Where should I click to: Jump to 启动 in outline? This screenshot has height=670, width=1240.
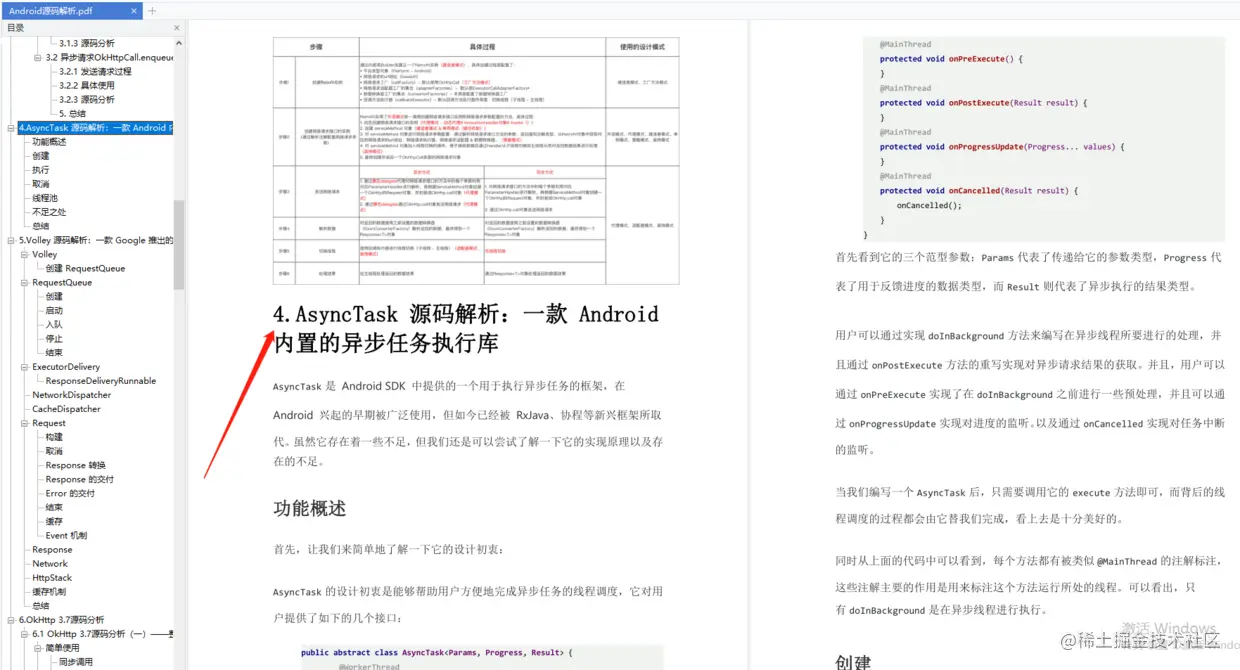pyautogui.click(x=54, y=311)
